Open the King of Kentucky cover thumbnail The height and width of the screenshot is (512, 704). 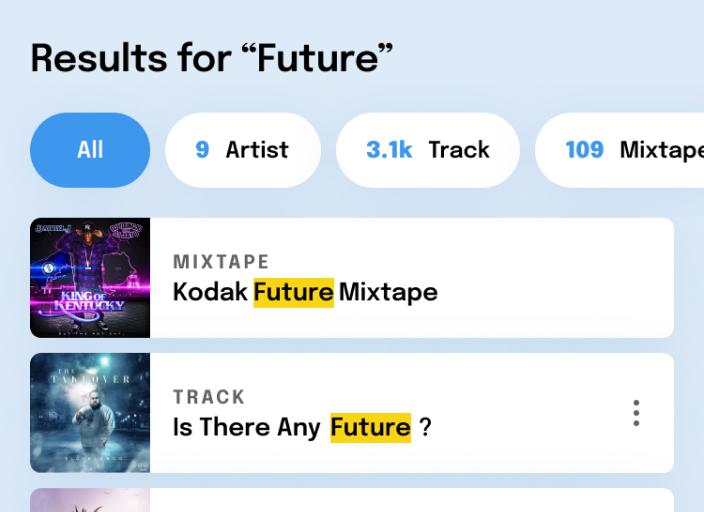(90, 278)
